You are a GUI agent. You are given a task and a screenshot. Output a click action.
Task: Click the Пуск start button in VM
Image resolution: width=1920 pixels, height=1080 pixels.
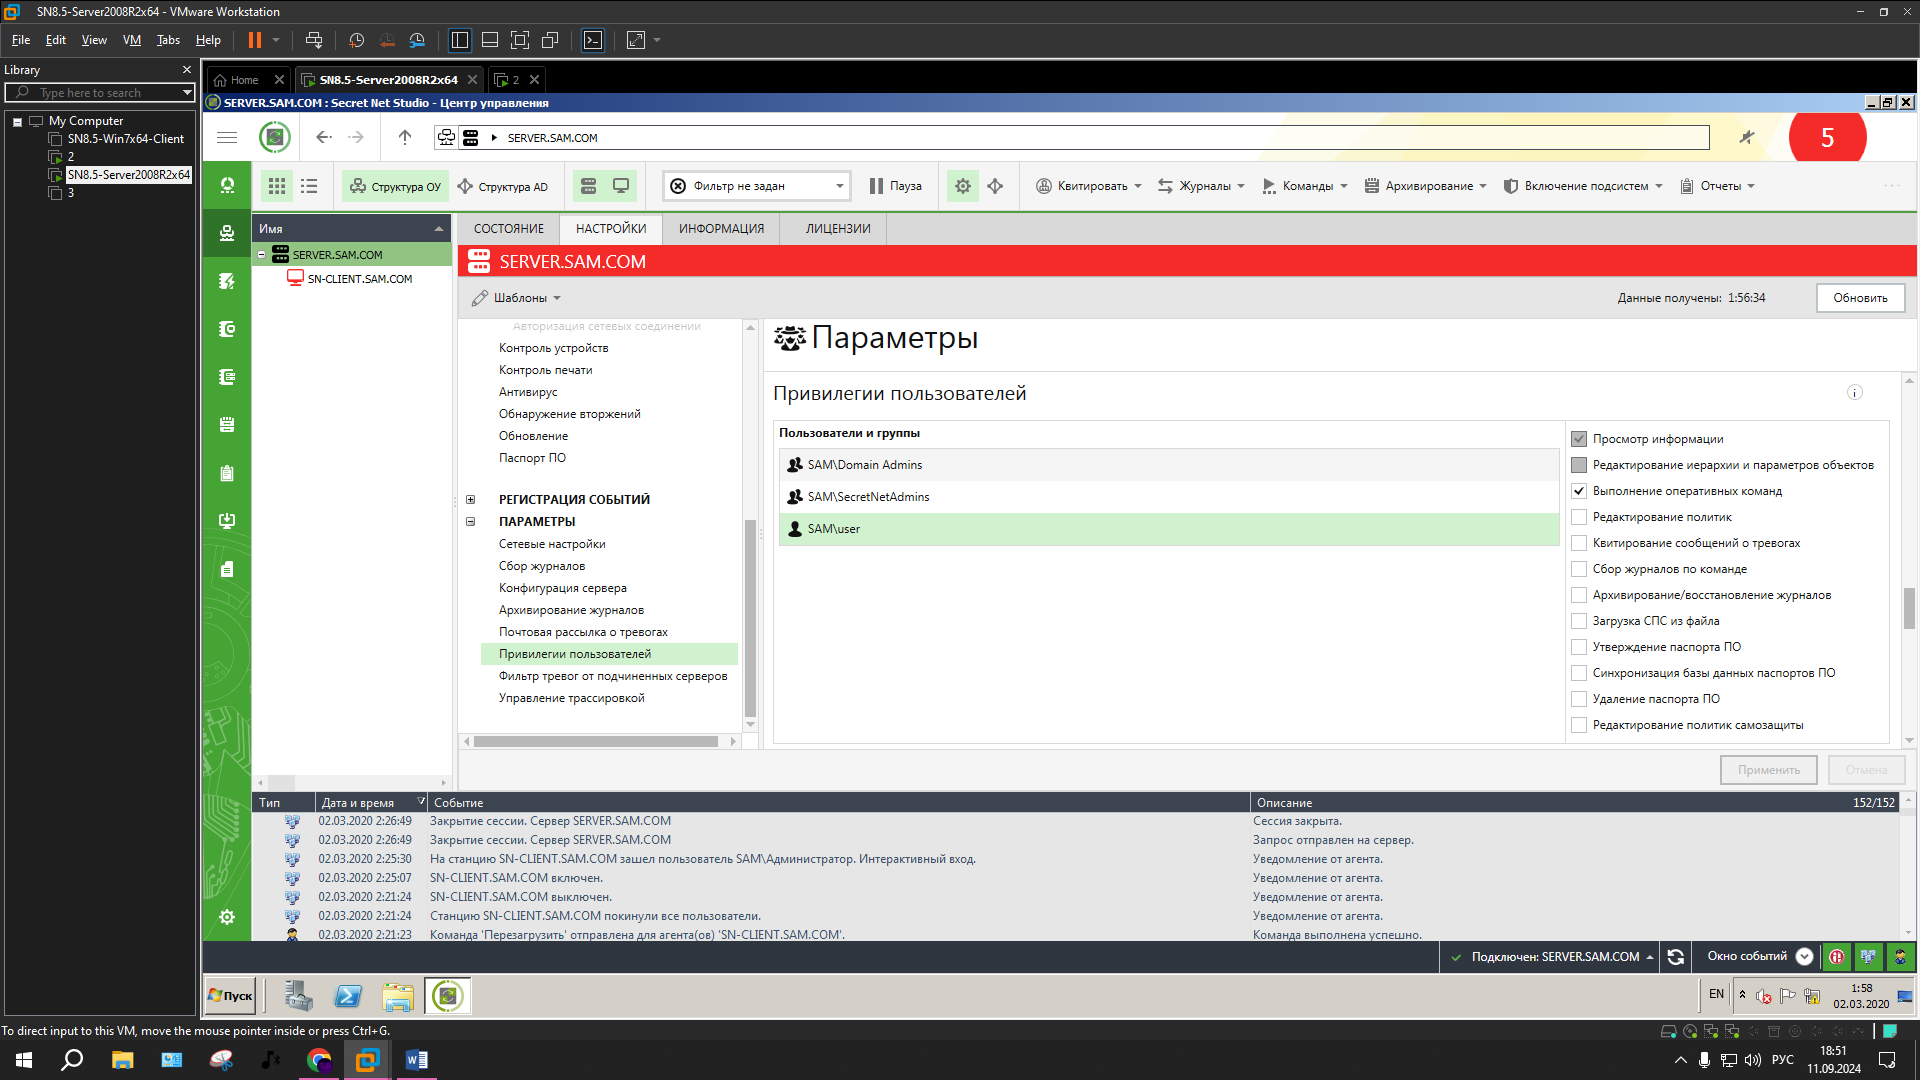[230, 996]
